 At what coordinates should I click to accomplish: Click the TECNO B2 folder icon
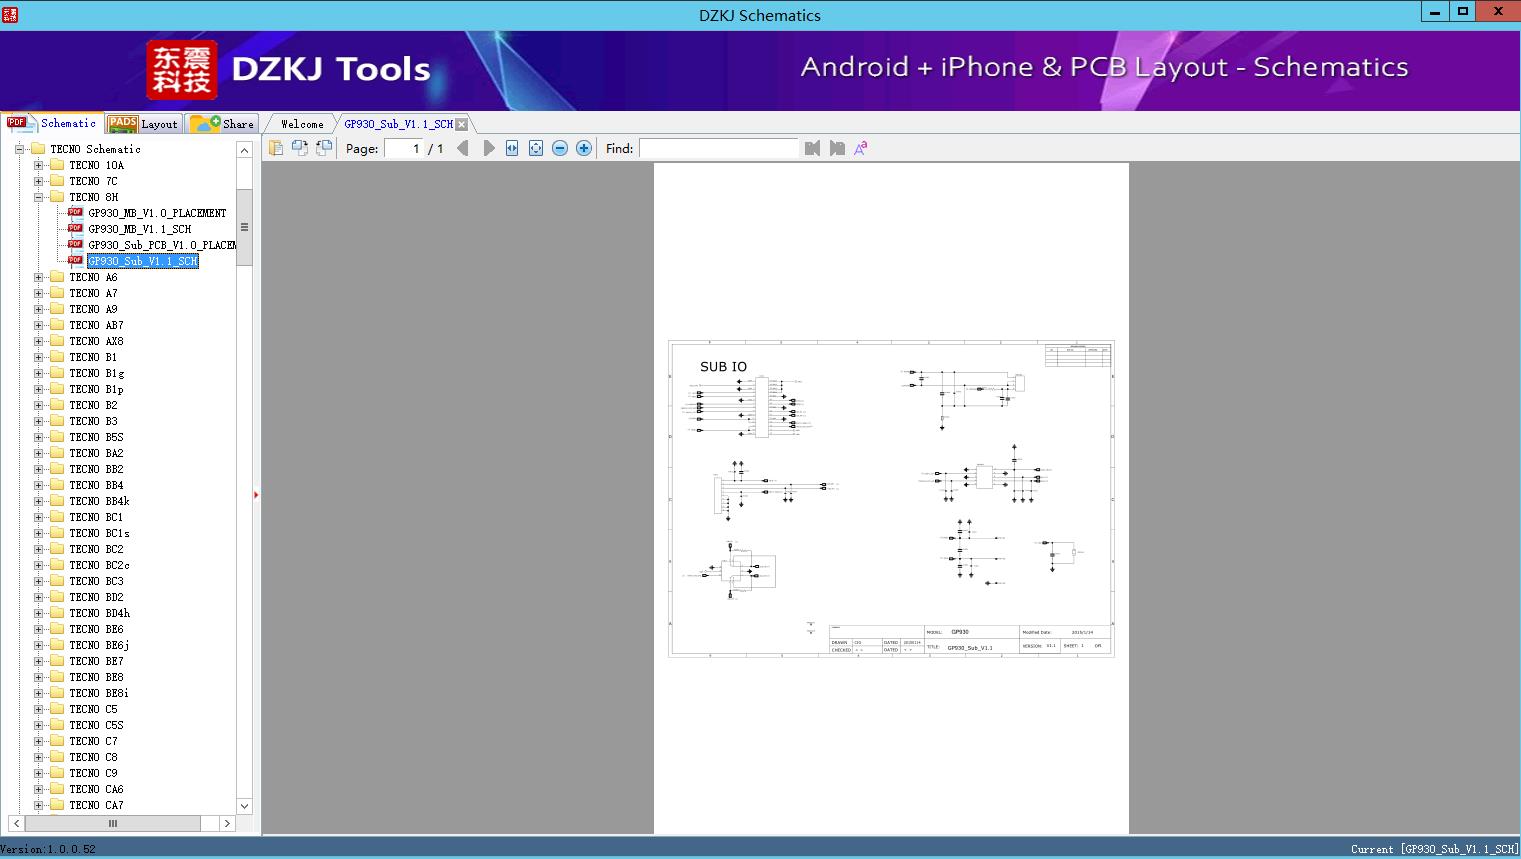[x=57, y=405]
